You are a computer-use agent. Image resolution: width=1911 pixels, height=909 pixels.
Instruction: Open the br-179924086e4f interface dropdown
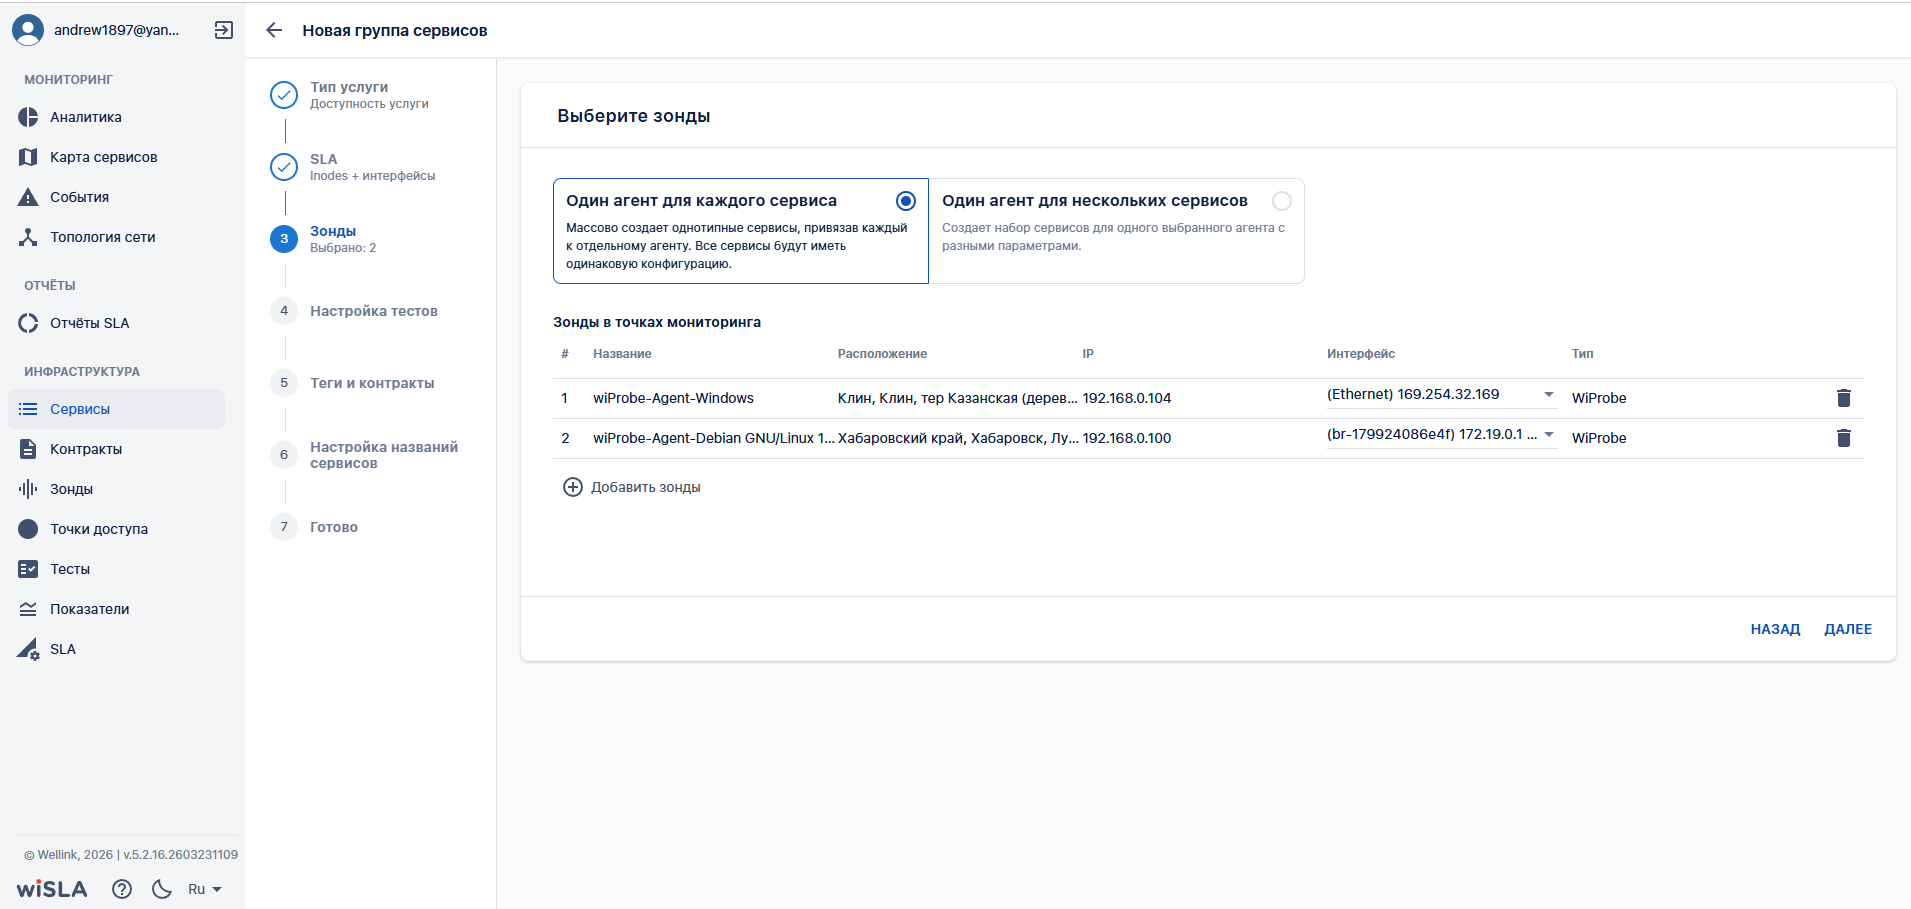(1548, 435)
